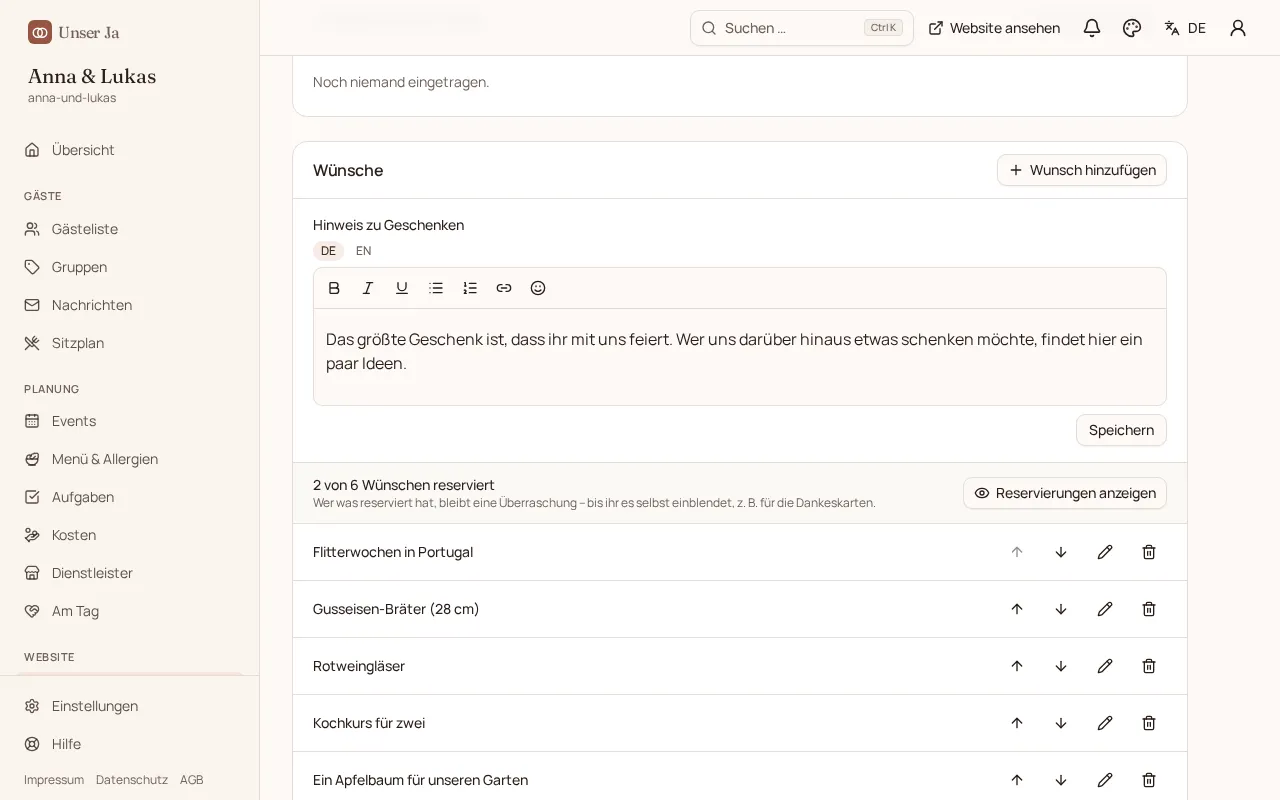This screenshot has width=1280, height=800.
Task: Select the DE tab of the gift note
Action: click(328, 251)
